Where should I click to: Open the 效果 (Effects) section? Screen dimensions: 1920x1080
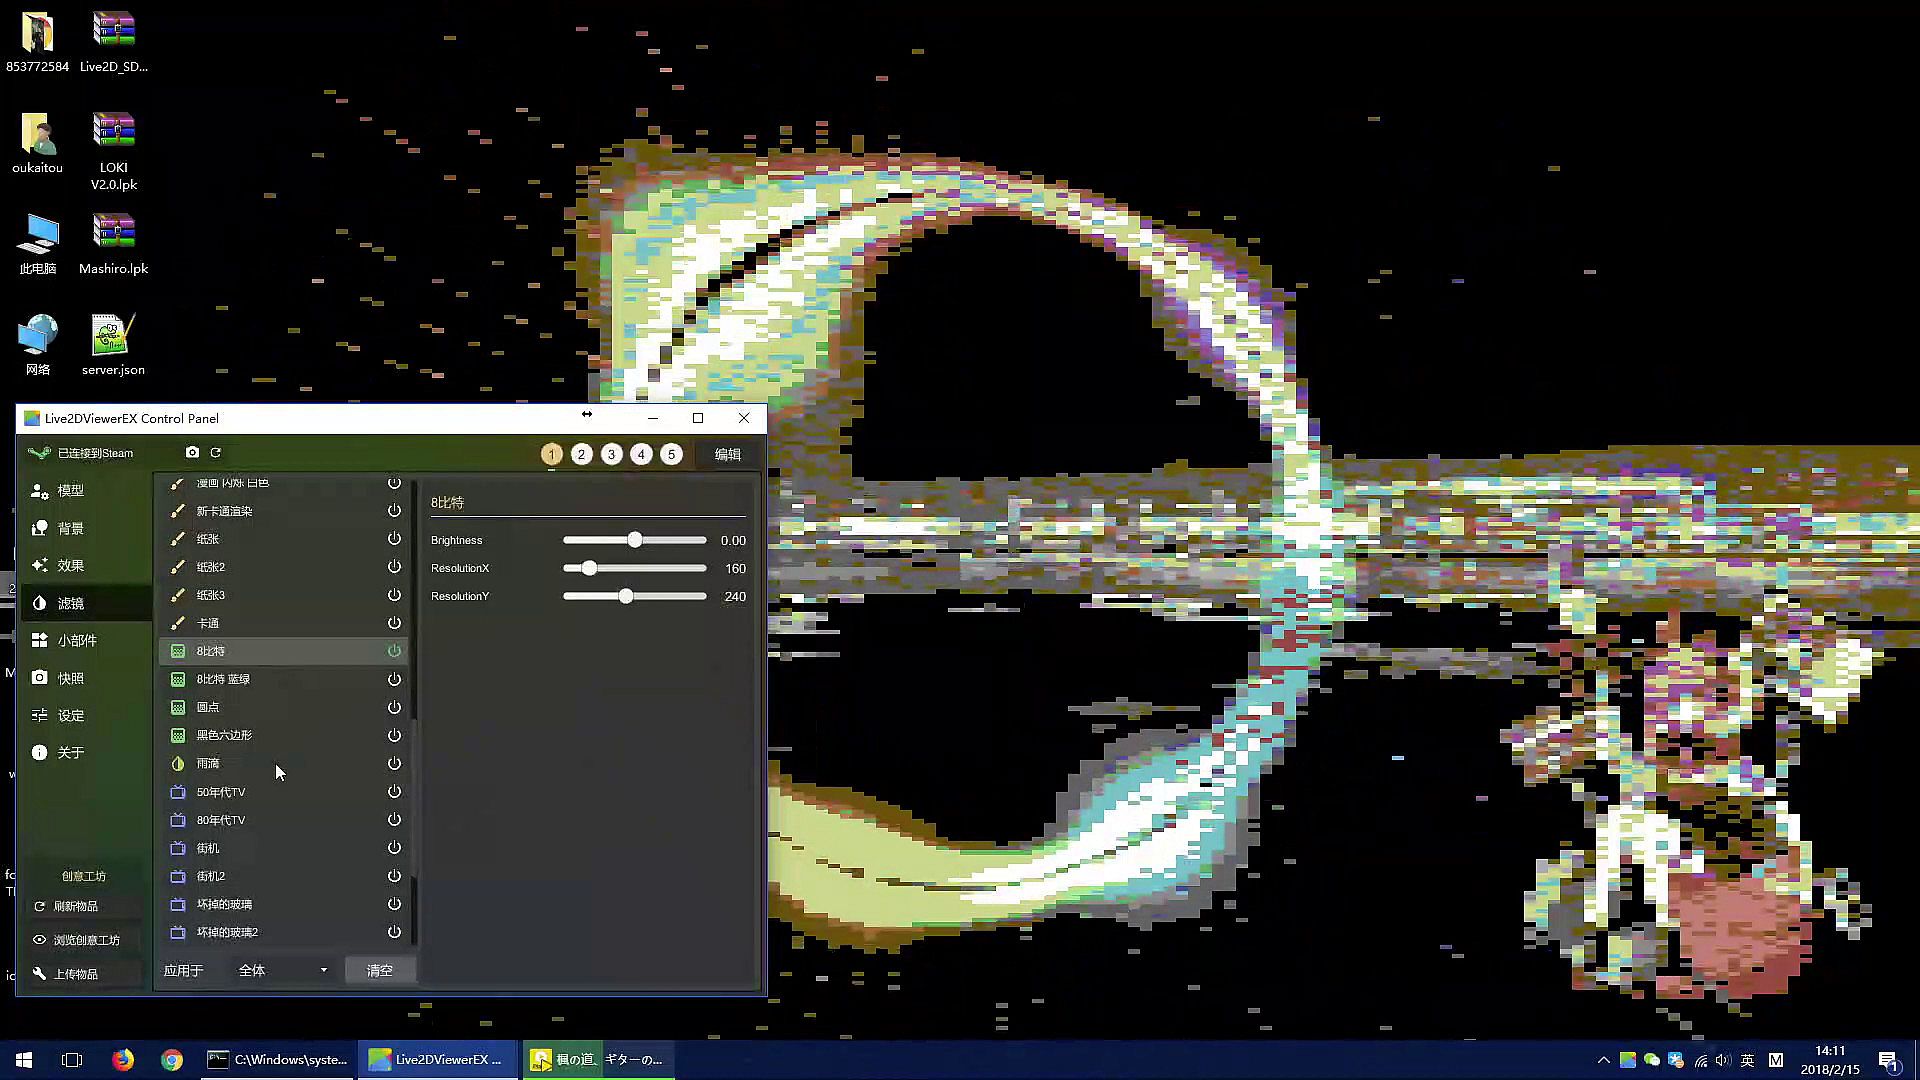pyautogui.click(x=70, y=566)
